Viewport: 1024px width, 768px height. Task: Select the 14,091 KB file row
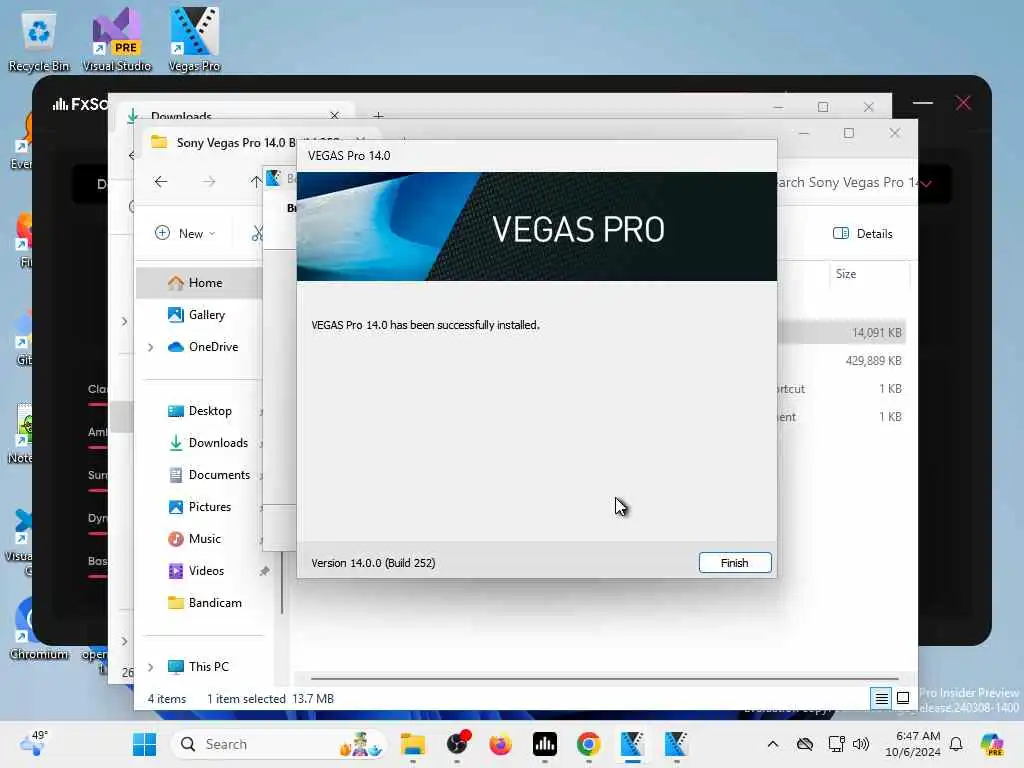pos(842,332)
